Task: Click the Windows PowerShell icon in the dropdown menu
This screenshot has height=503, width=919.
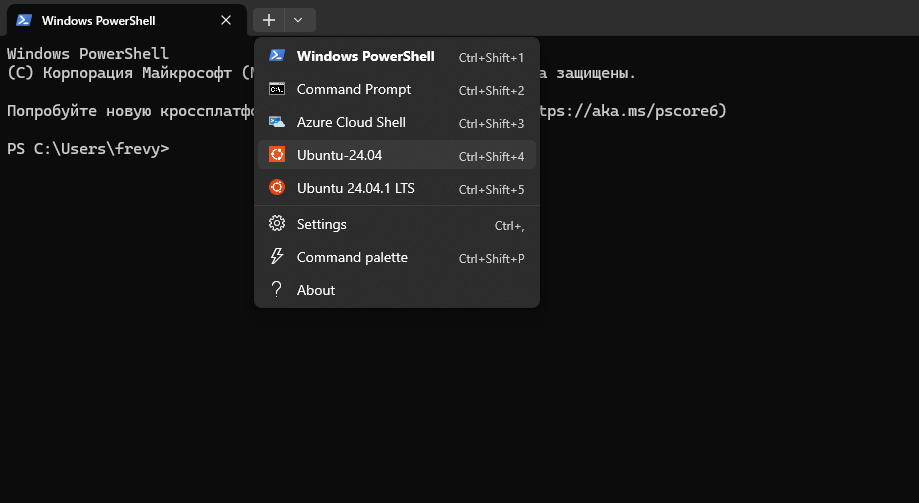Action: (277, 56)
